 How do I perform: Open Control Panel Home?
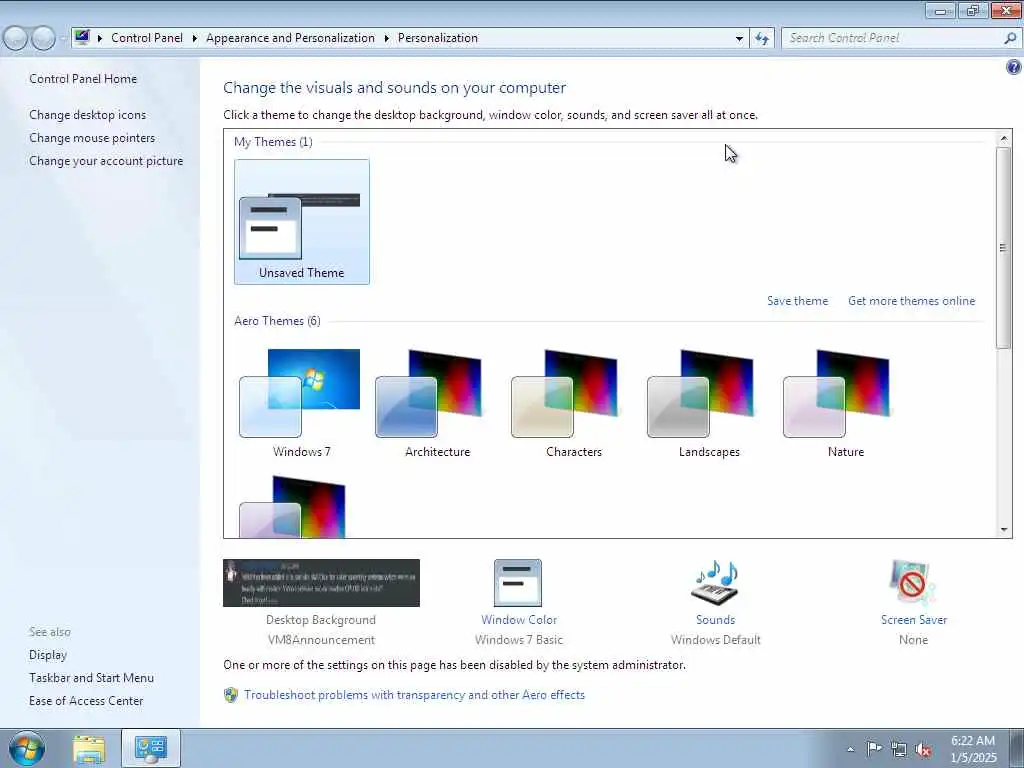point(83,78)
